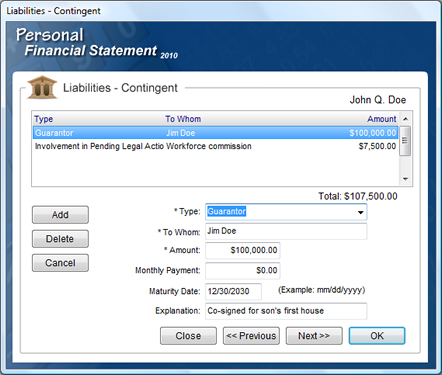Viewport: 442px width, 375px height.
Task: Click the John Q. Doe name label
Action: pos(378,100)
